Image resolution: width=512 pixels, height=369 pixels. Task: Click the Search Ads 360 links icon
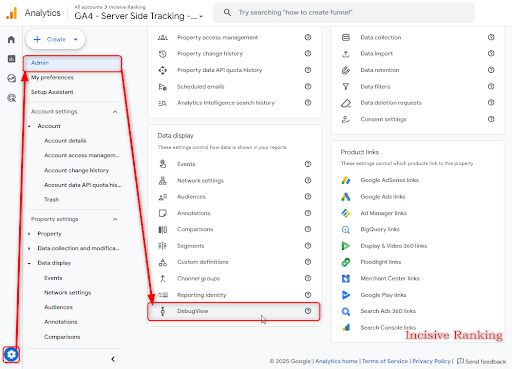[346, 311]
